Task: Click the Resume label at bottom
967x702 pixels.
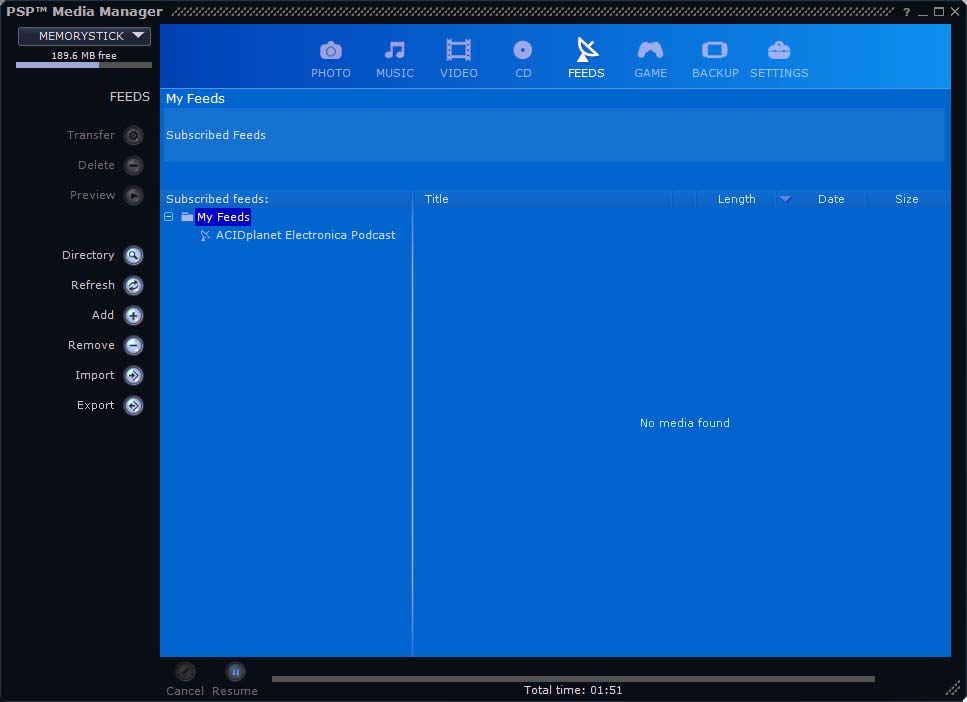Action: [x=235, y=692]
